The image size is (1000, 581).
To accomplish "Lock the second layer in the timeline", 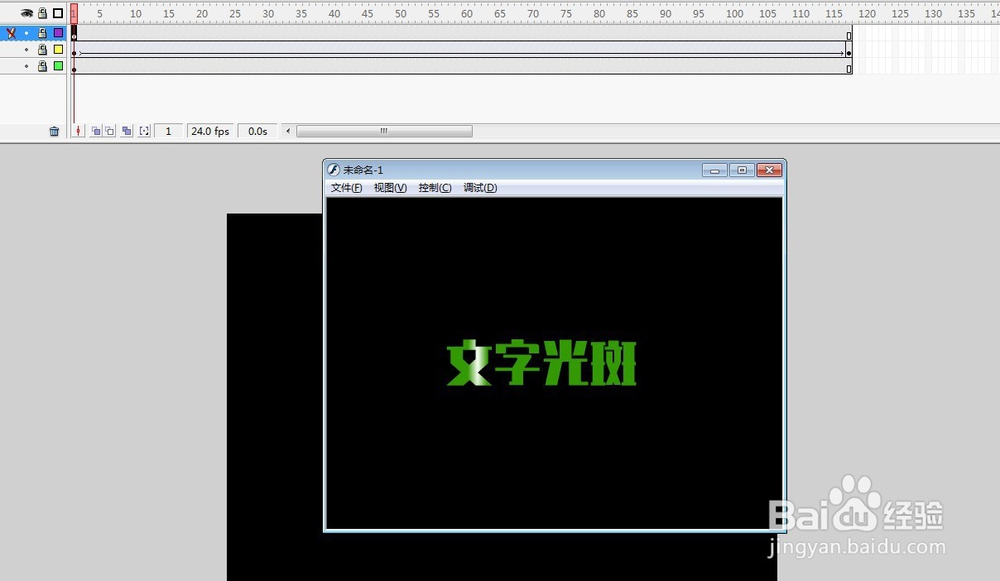I will [x=43, y=50].
